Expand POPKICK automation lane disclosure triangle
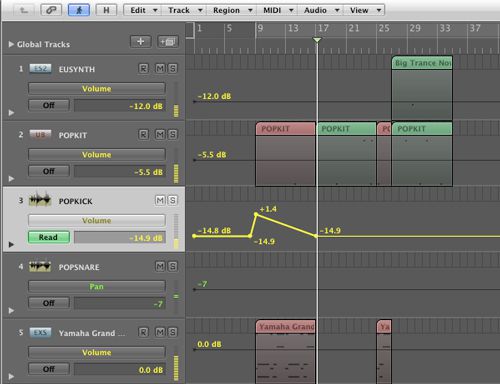 pyautogui.click(x=11, y=244)
